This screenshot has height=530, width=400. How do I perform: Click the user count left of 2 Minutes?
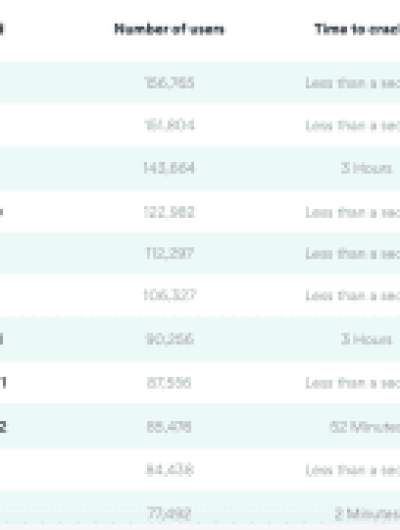coord(169,514)
